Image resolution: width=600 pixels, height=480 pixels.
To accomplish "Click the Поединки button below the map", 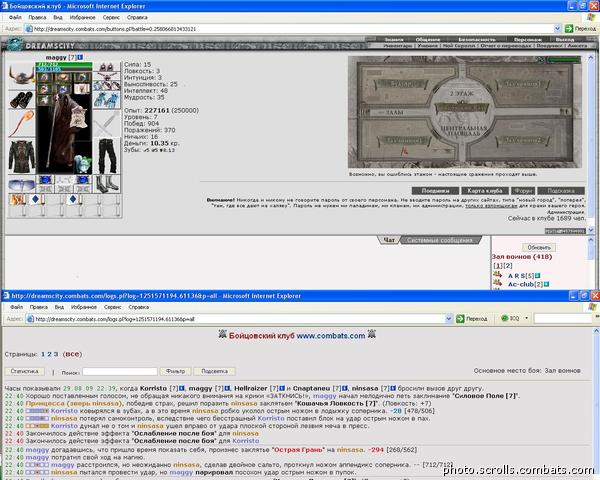I will point(435,191).
